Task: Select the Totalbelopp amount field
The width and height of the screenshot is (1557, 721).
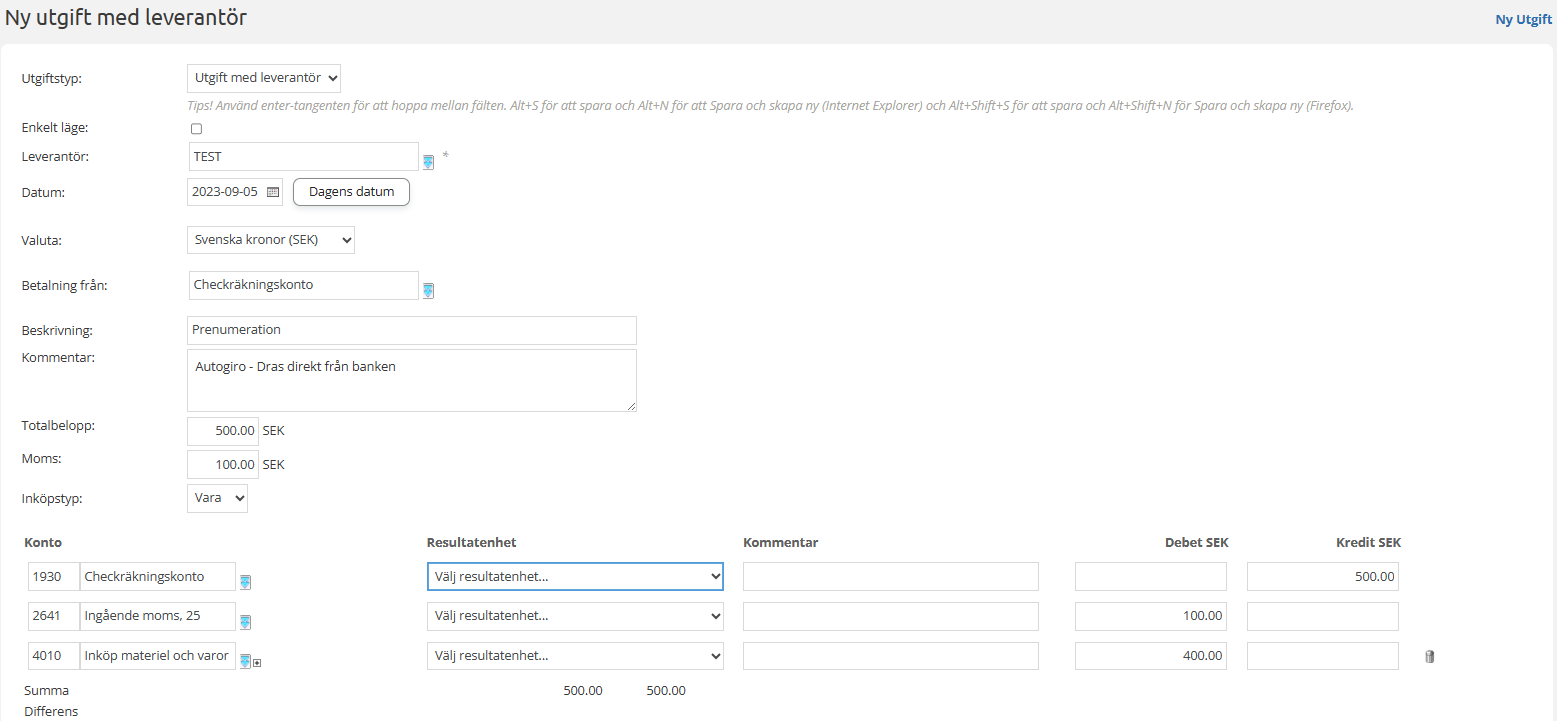Action: coord(222,431)
